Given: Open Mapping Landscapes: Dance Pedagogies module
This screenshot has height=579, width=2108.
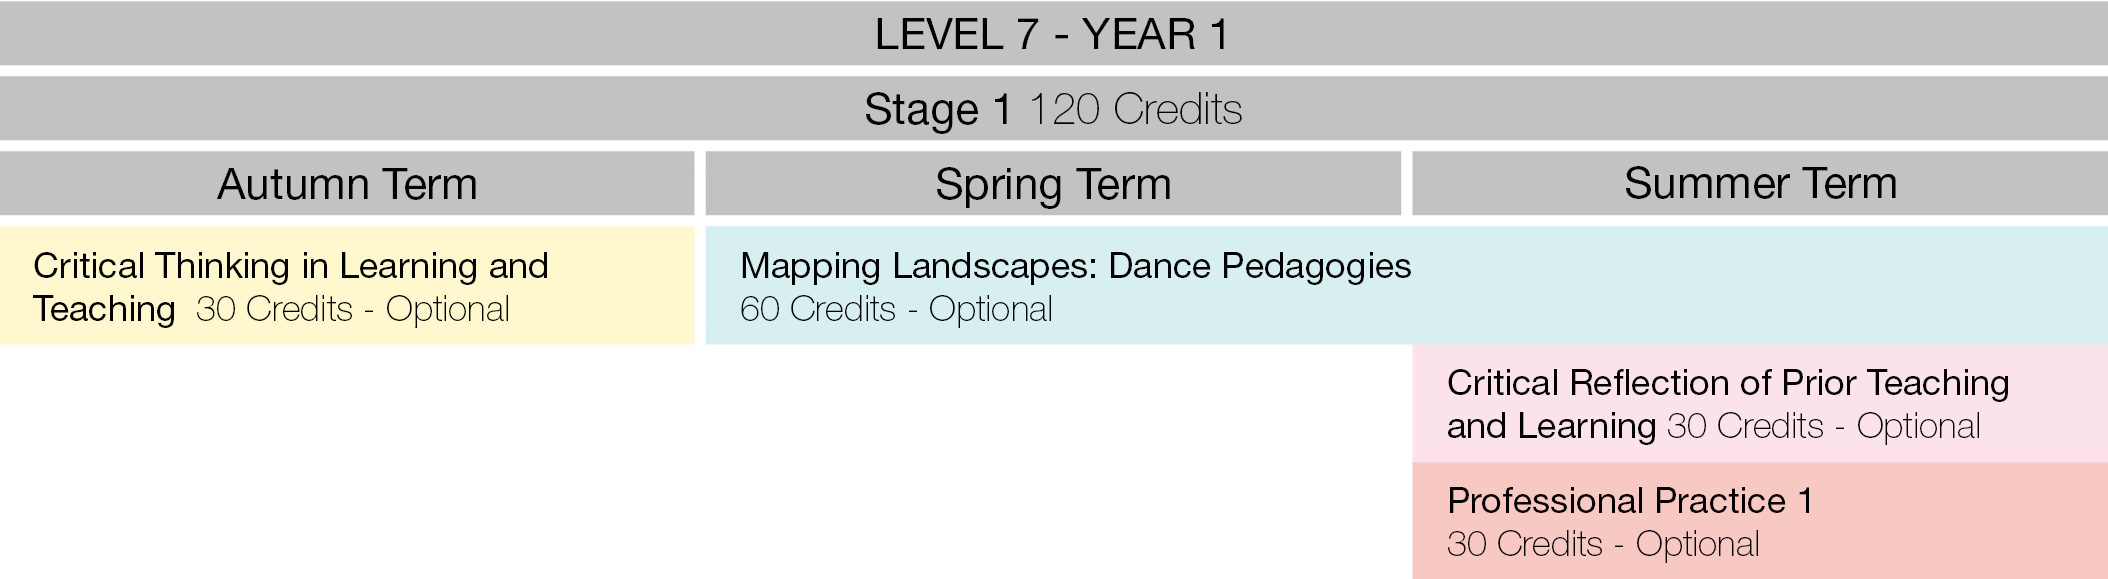Looking at the screenshot, I should pyautogui.click(x=1075, y=266).
